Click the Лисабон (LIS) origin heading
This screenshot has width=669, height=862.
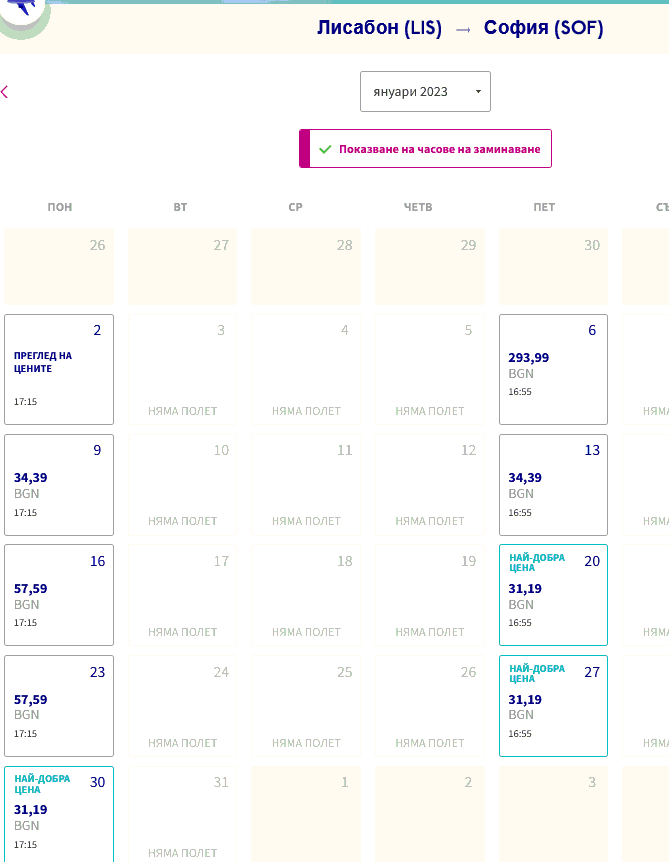pyautogui.click(x=379, y=28)
